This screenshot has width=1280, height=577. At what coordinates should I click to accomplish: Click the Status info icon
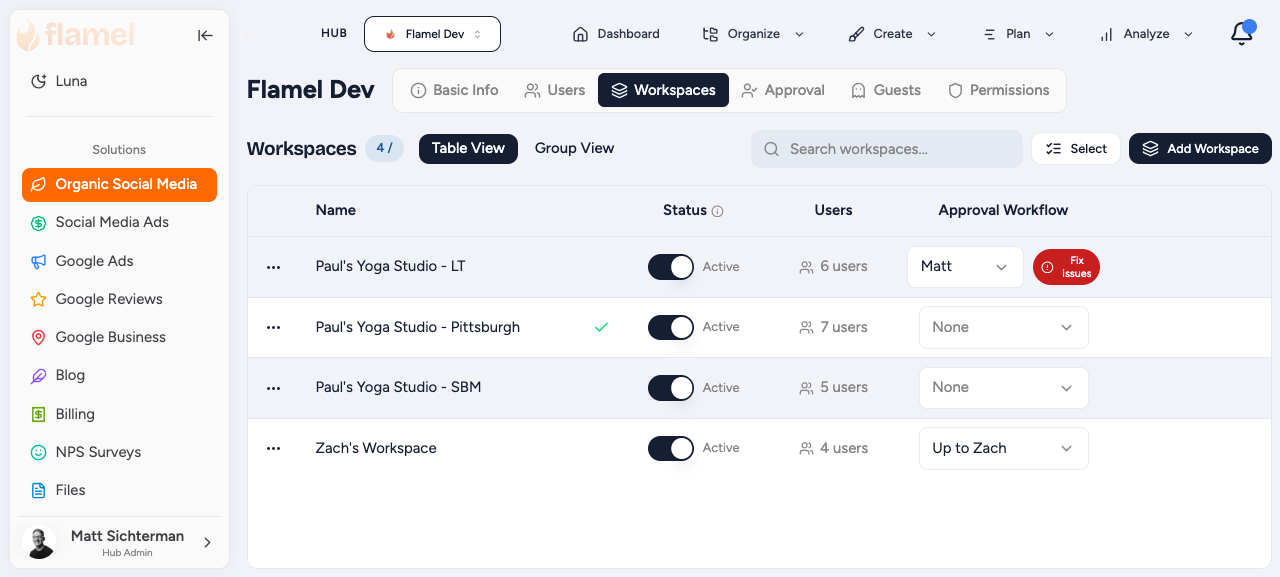(x=717, y=211)
